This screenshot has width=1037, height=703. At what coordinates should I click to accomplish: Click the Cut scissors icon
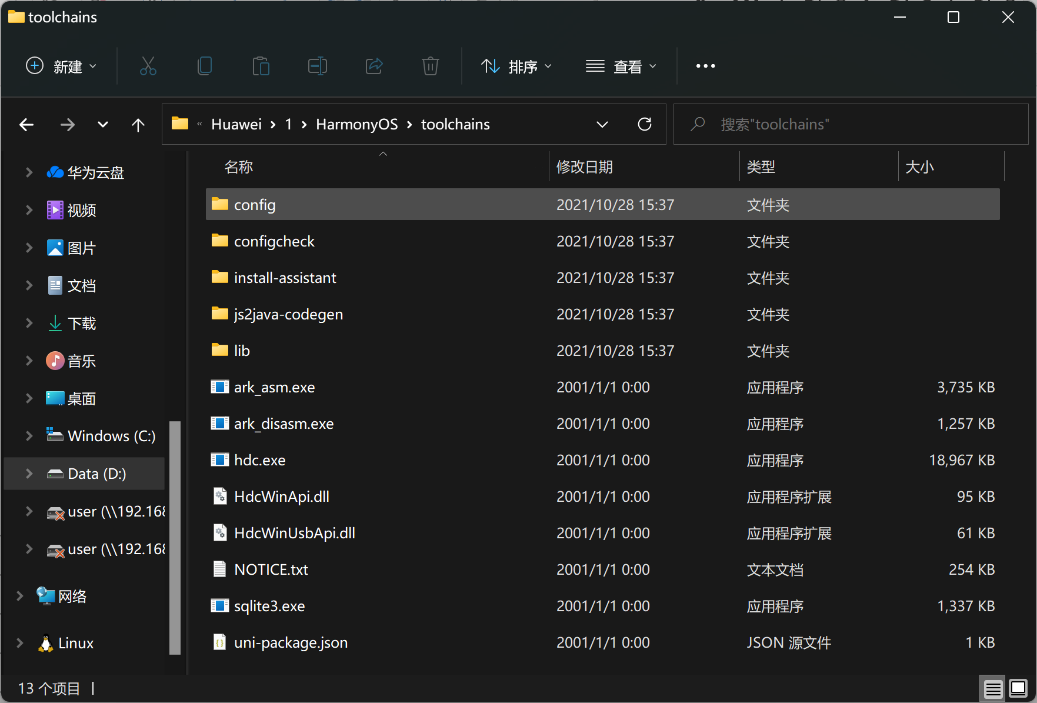coord(148,66)
